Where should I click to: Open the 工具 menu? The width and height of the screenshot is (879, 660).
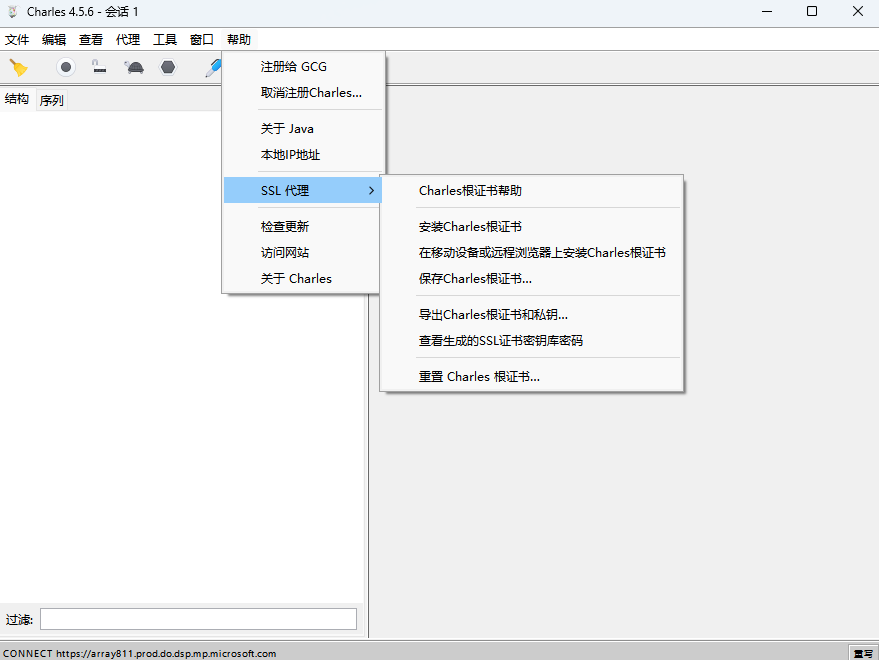[x=165, y=40]
